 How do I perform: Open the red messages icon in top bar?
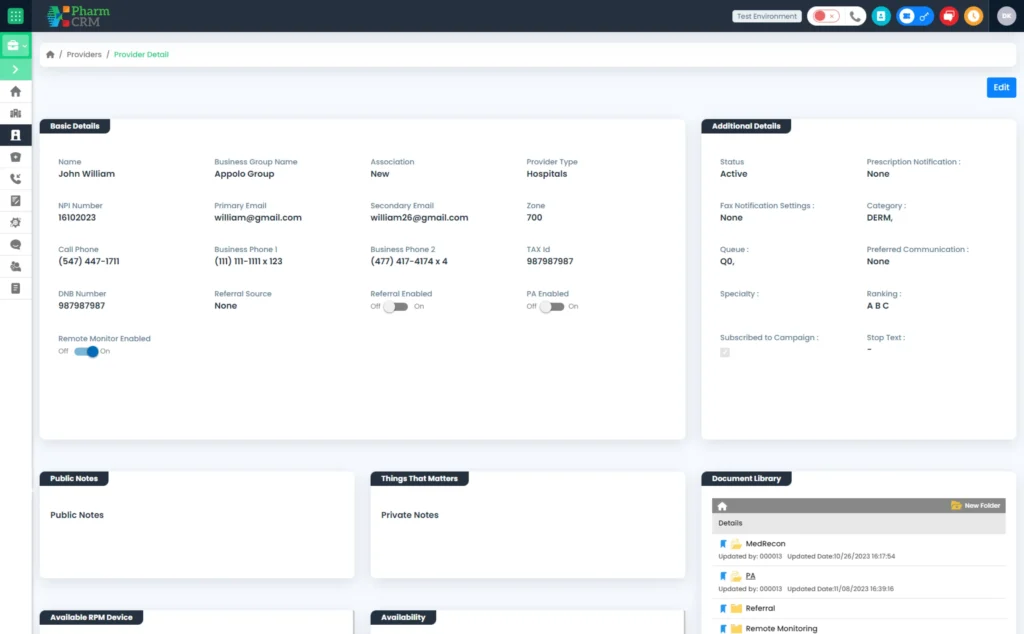point(948,16)
